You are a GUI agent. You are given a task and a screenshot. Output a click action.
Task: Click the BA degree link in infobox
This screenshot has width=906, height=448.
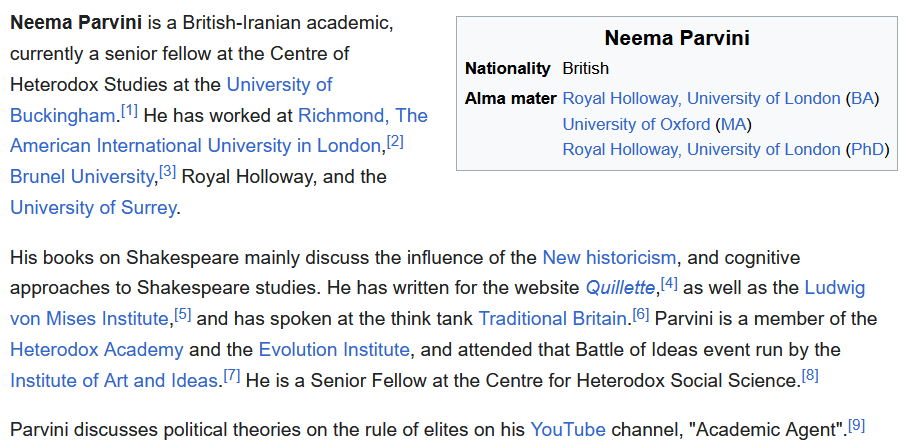coord(862,98)
